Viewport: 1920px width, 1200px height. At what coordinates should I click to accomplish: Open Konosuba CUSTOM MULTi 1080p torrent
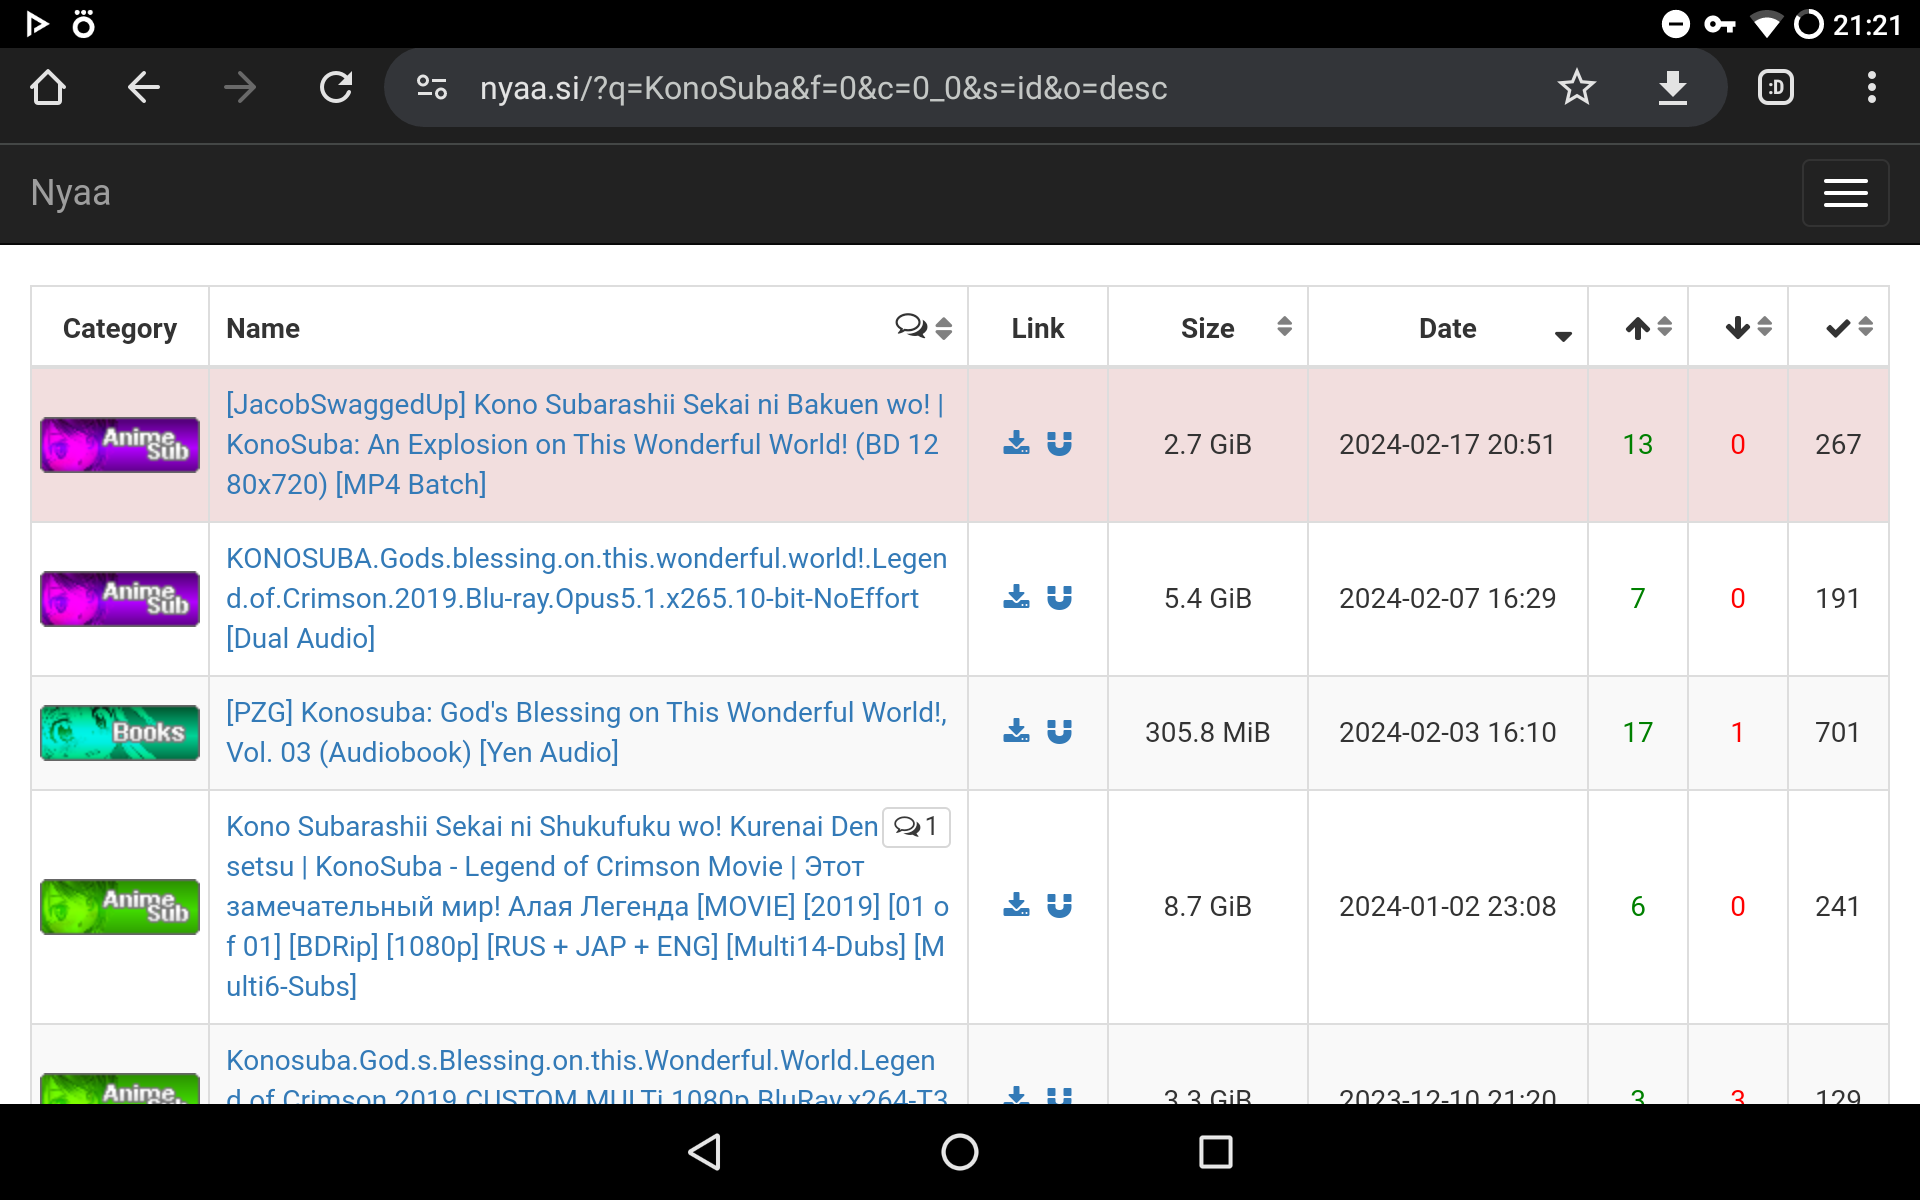click(x=586, y=1078)
